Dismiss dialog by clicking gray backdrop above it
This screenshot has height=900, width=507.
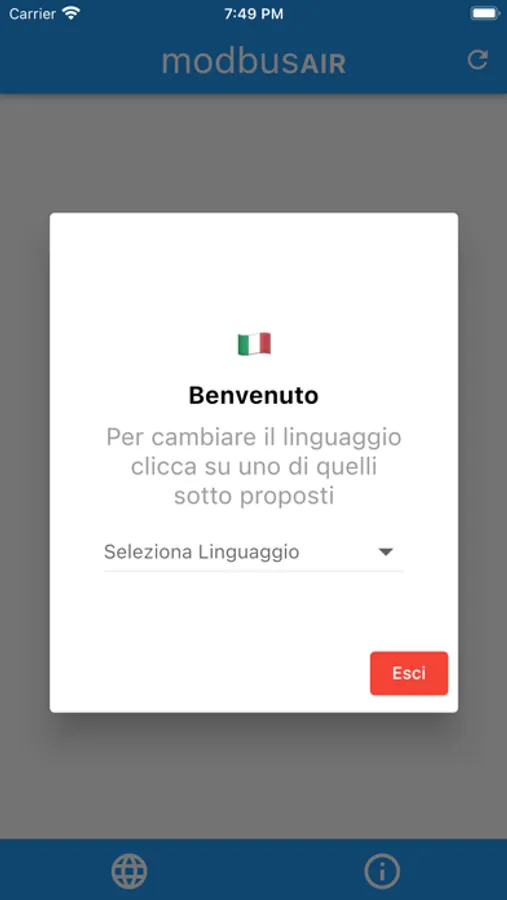254,153
